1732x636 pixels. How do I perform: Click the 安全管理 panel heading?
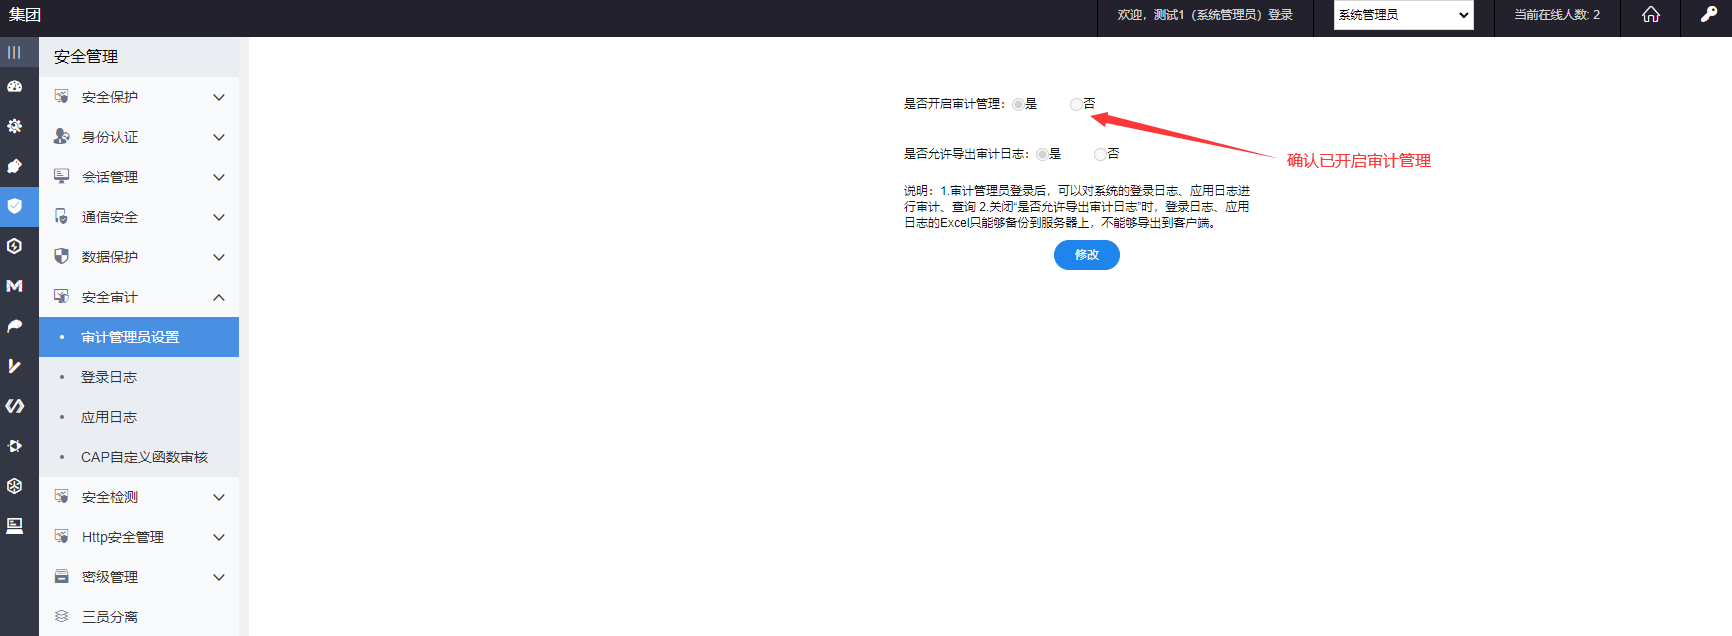coord(86,57)
